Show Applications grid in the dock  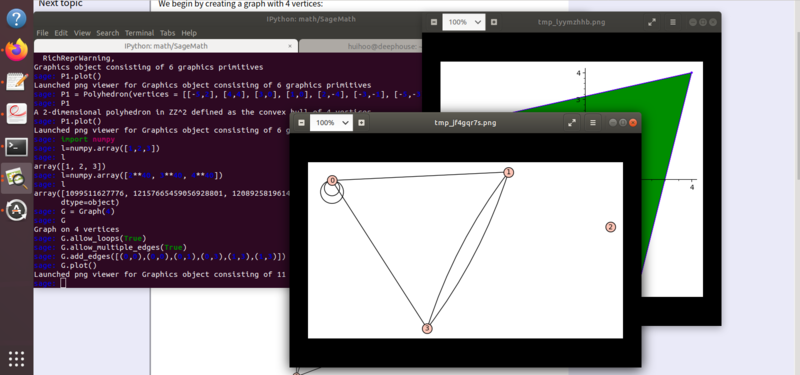[16, 359]
